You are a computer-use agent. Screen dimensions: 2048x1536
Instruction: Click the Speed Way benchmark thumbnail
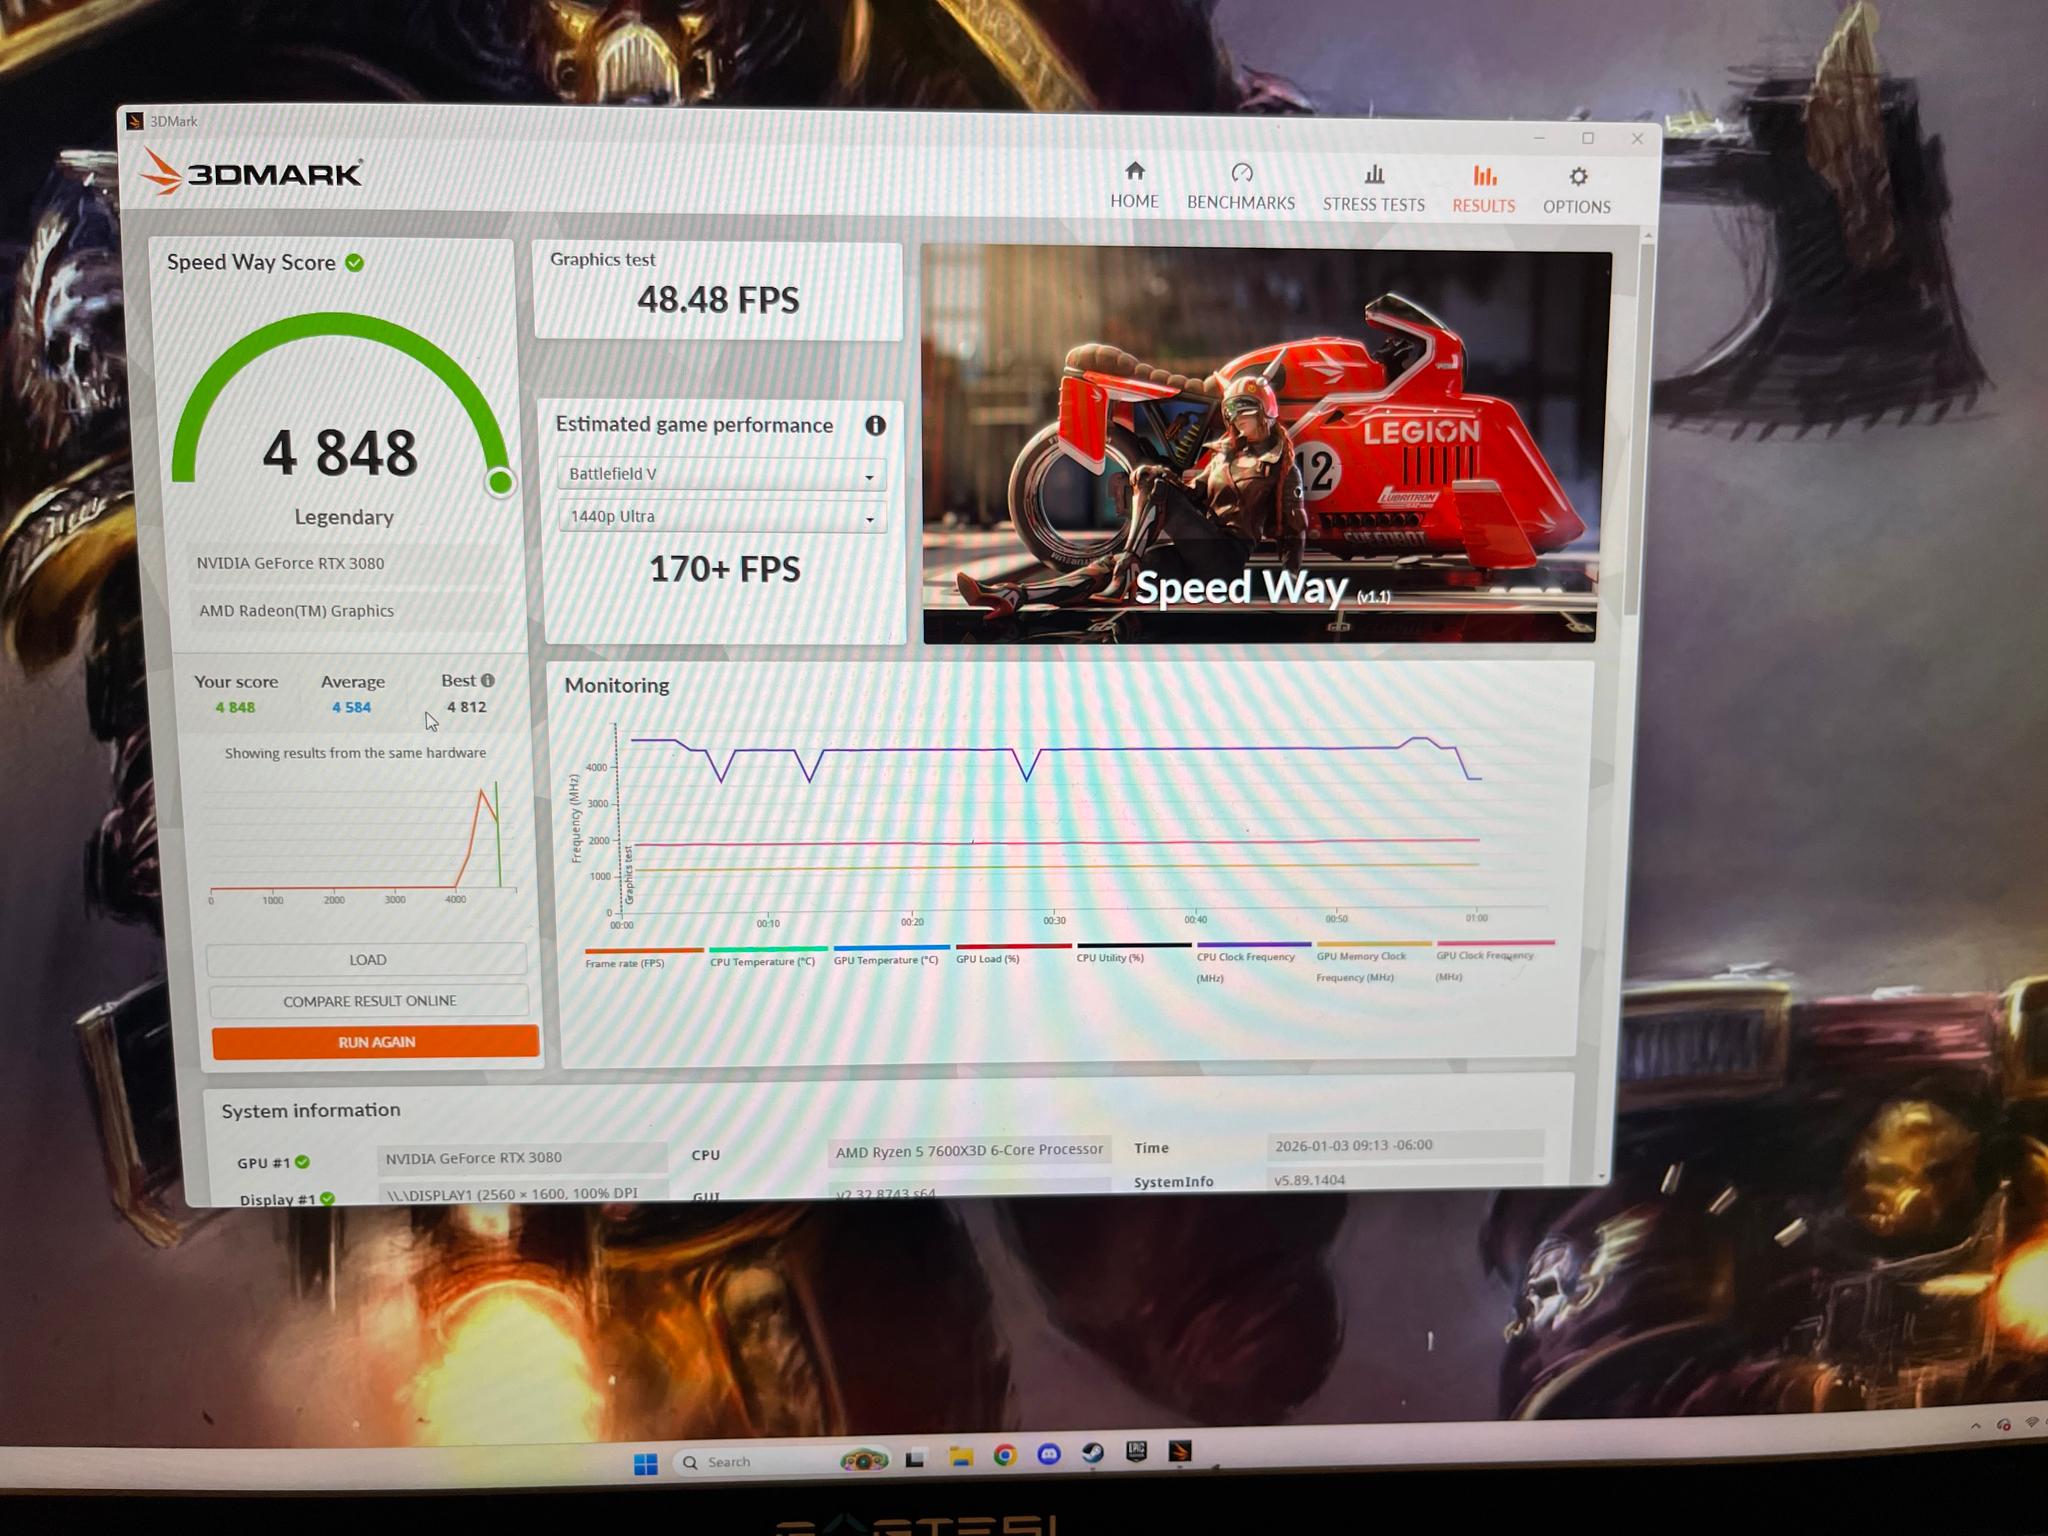[x=1262, y=445]
